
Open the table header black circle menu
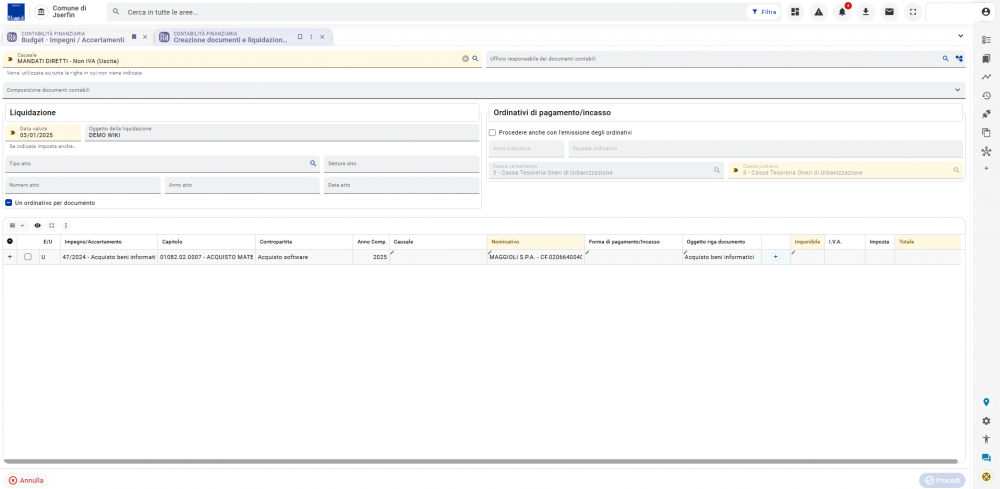tap(10, 242)
